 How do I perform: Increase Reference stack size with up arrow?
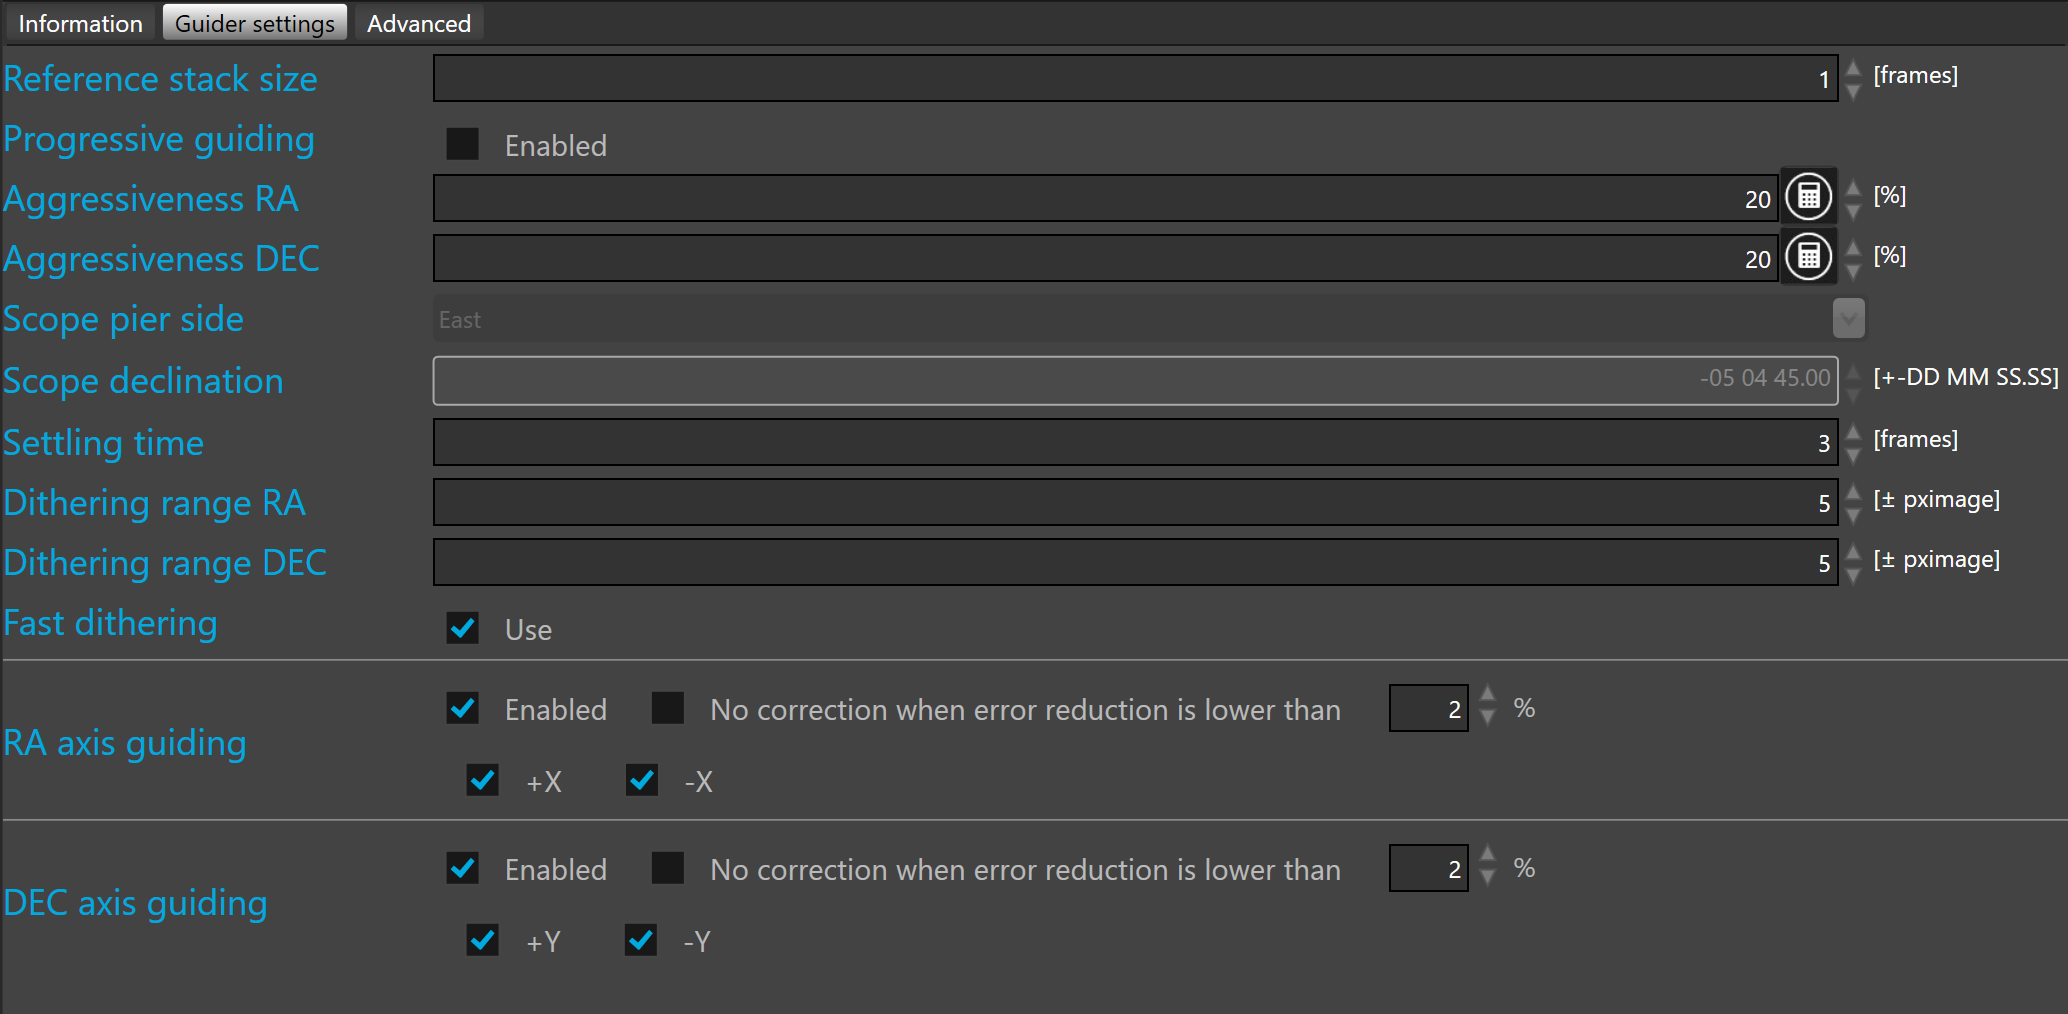[1853, 68]
